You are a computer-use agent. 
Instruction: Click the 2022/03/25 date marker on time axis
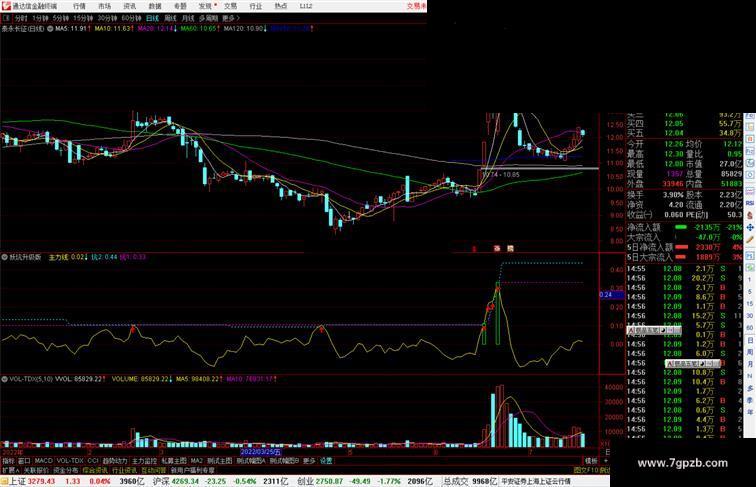[260, 452]
